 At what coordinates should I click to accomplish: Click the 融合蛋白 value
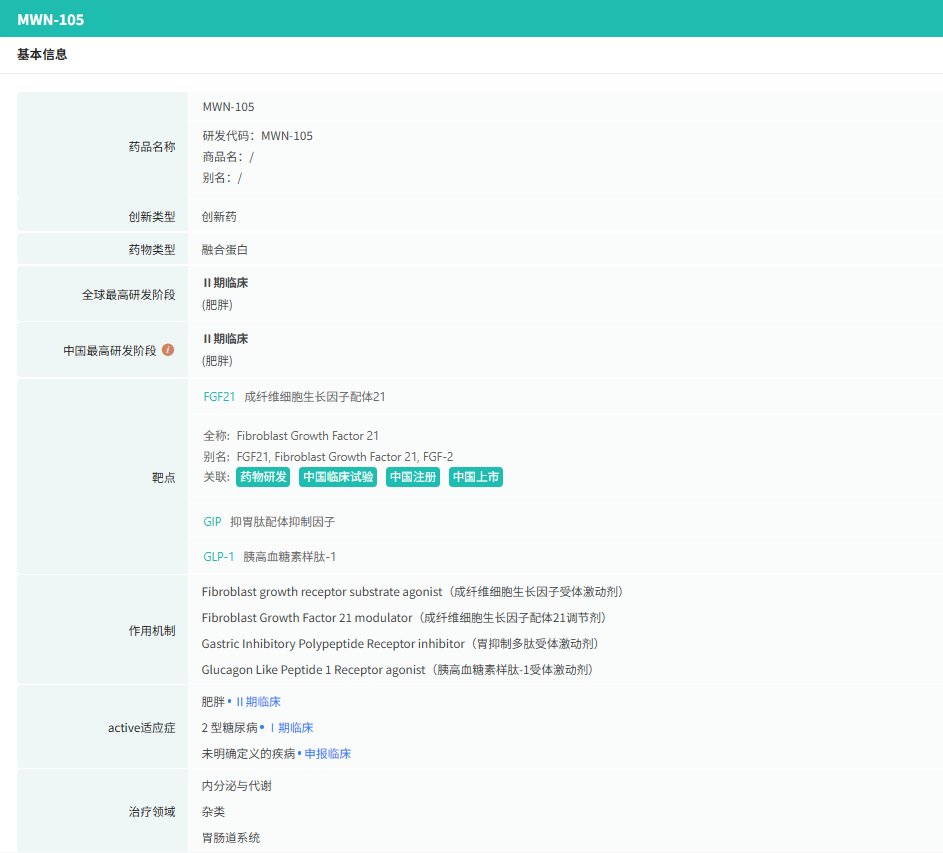click(x=225, y=250)
